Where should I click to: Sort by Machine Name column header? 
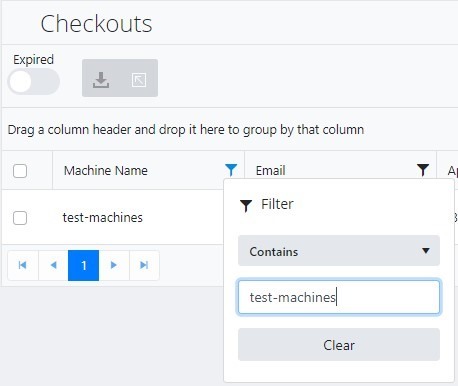(x=106, y=171)
